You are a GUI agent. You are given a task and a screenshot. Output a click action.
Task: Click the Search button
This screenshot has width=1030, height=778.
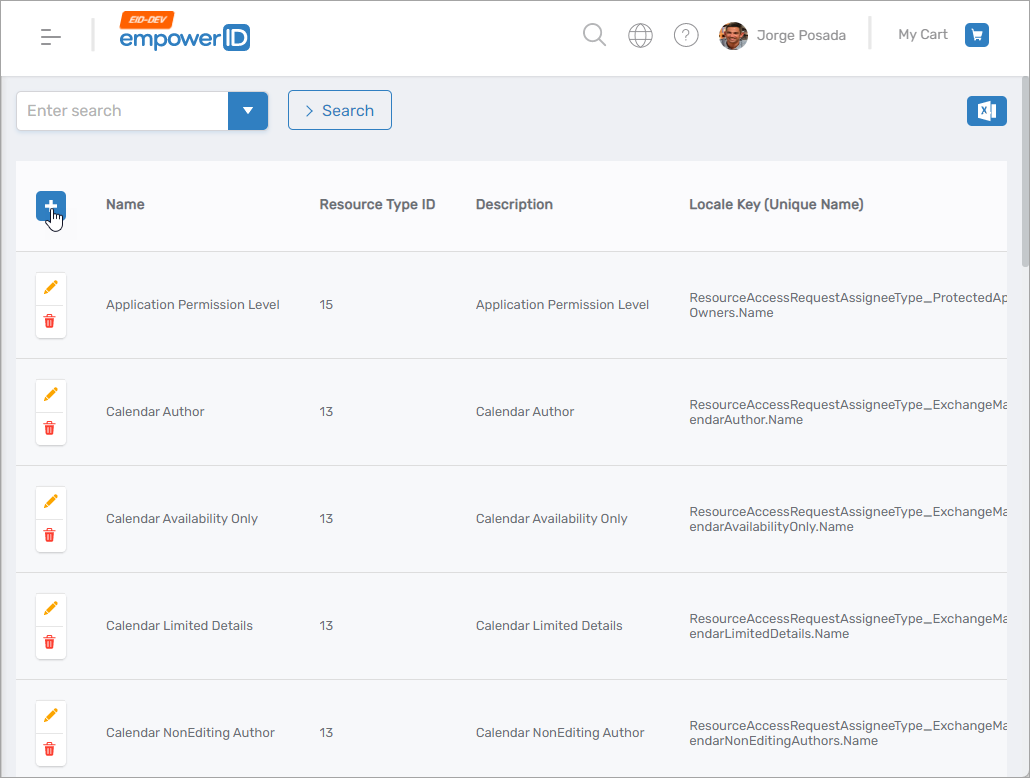click(339, 111)
